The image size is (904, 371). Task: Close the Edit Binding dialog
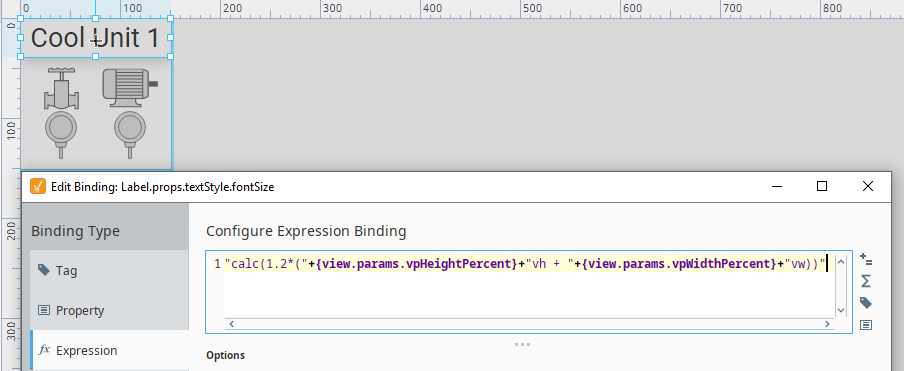(x=868, y=186)
